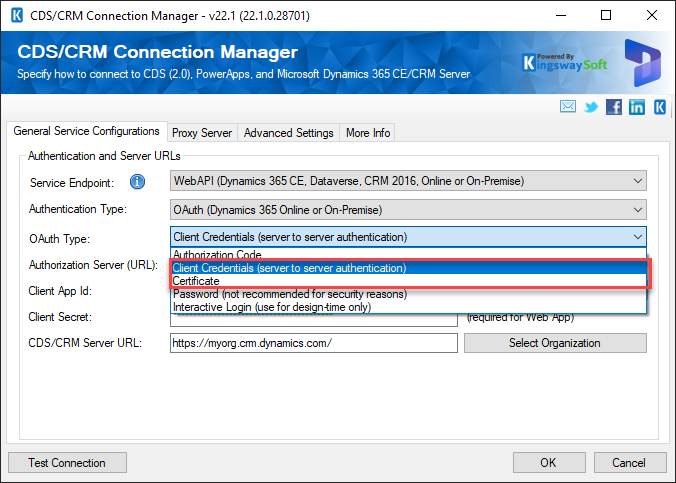Click the KingswaySoft logo in the banner
The height and width of the screenshot is (483, 676).
(x=565, y=63)
